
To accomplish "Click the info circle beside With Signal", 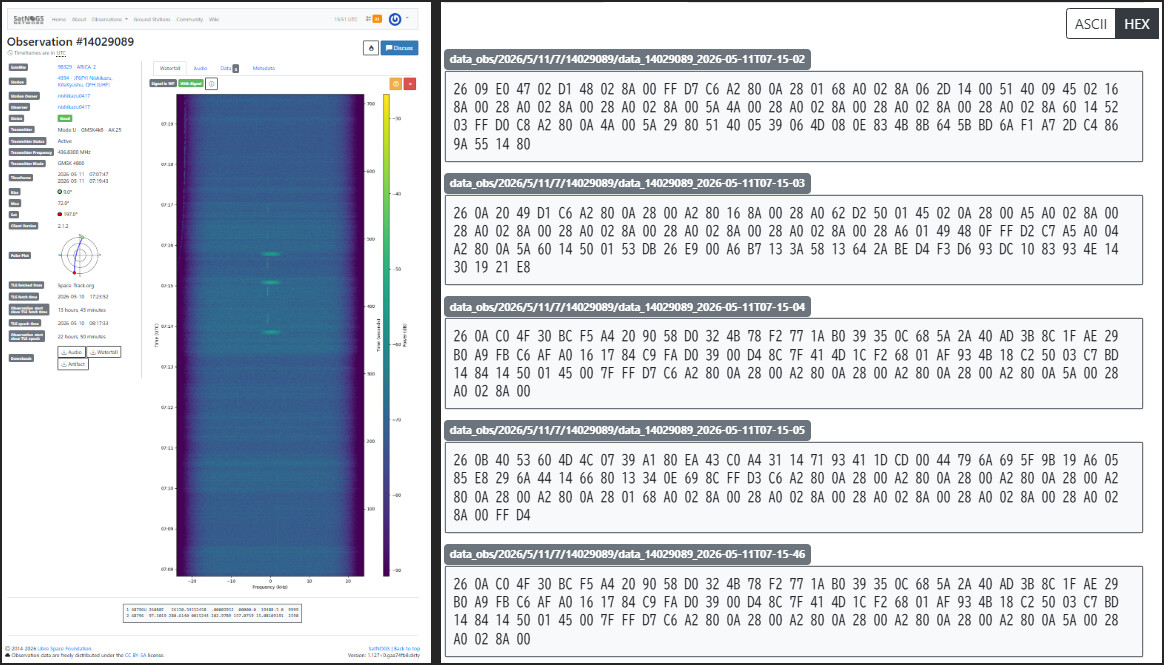I will (x=212, y=84).
